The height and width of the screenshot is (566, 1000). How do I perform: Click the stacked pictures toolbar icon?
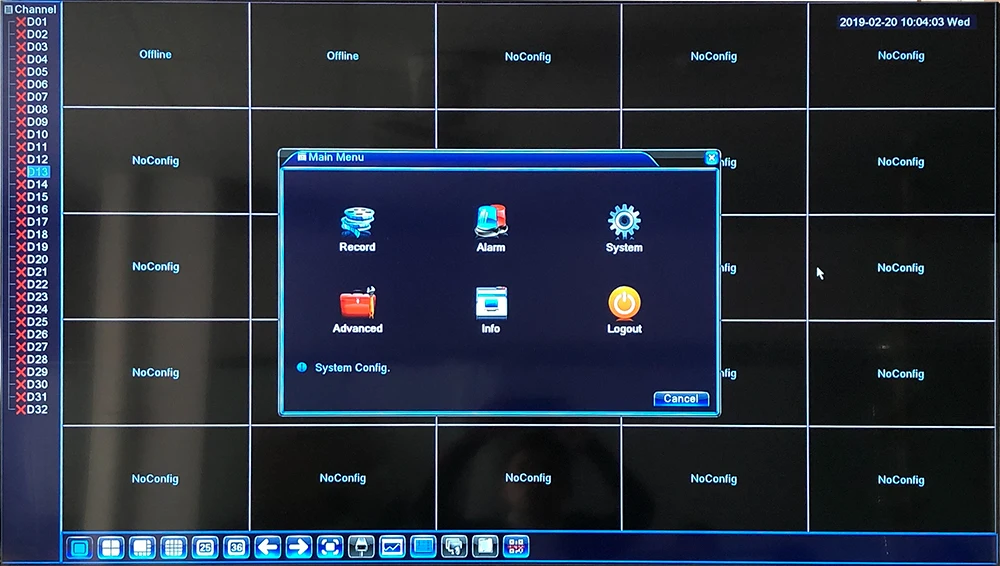454,547
